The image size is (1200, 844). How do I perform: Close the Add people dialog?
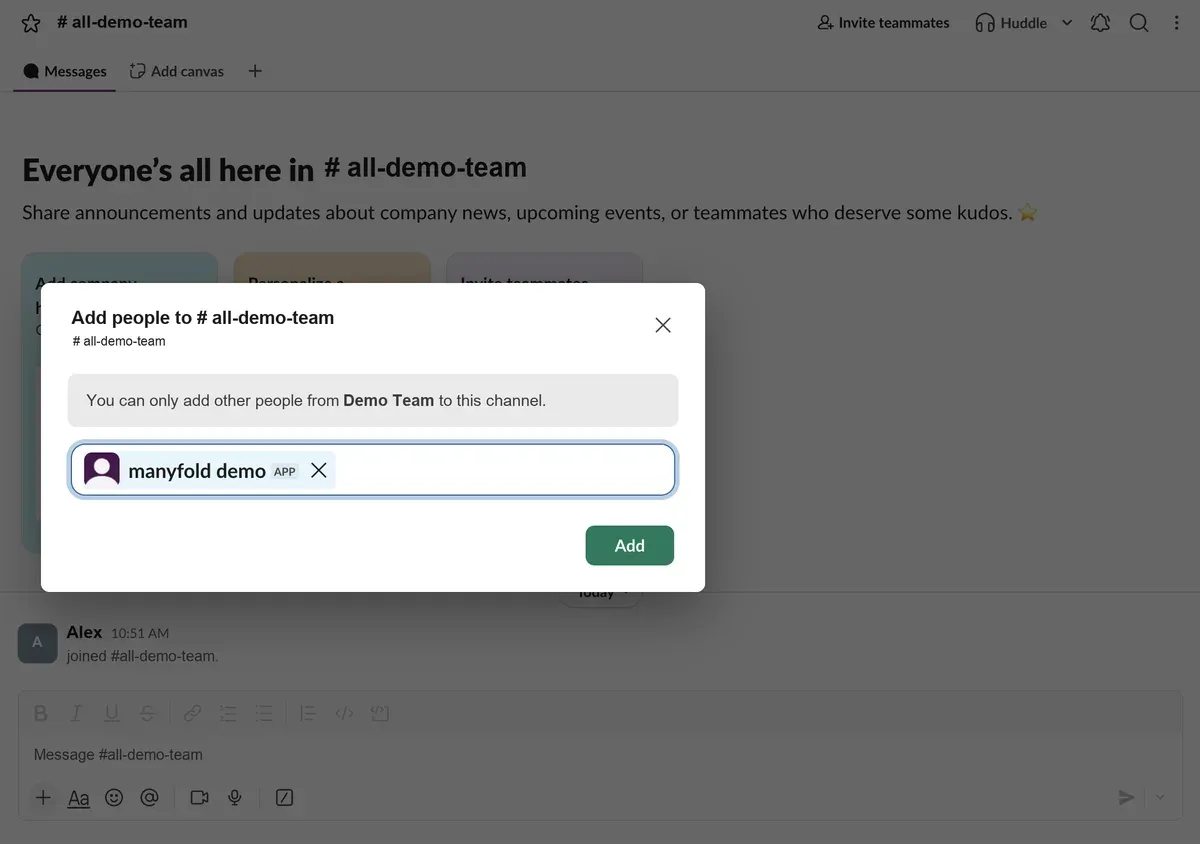point(663,325)
